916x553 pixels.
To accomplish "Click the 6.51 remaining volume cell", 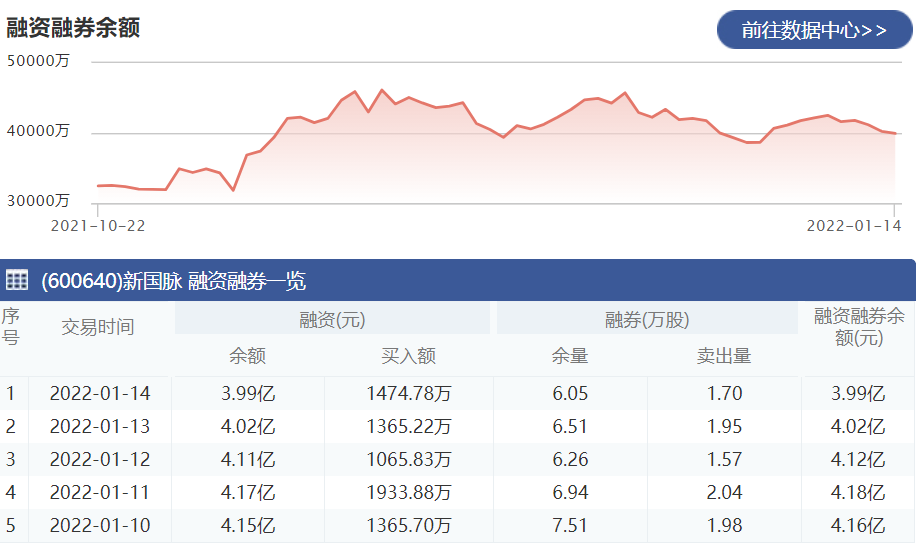I will click(570, 426).
